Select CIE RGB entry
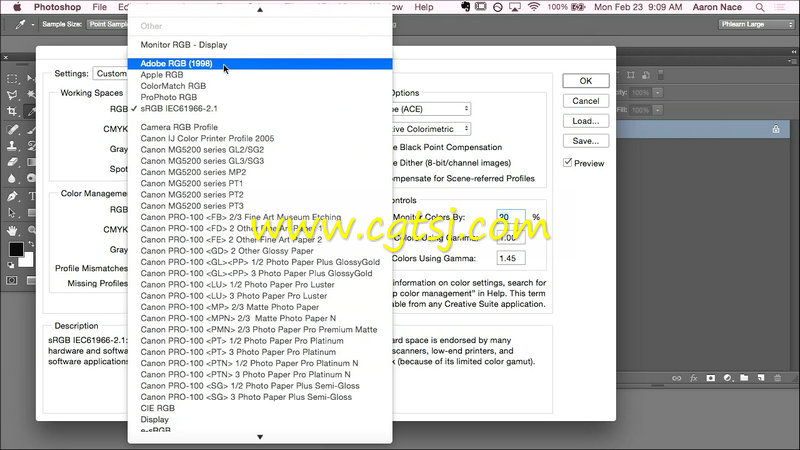The height and width of the screenshot is (450, 800). (260, 408)
